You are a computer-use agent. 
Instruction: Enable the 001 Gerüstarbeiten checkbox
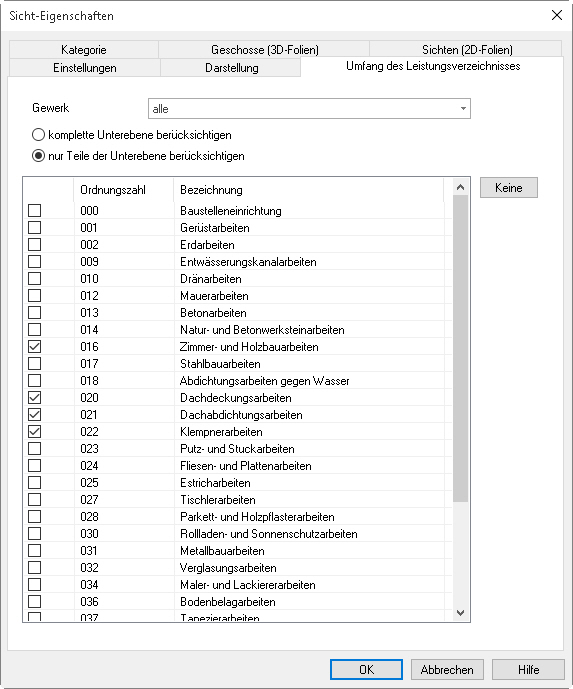point(35,228)
